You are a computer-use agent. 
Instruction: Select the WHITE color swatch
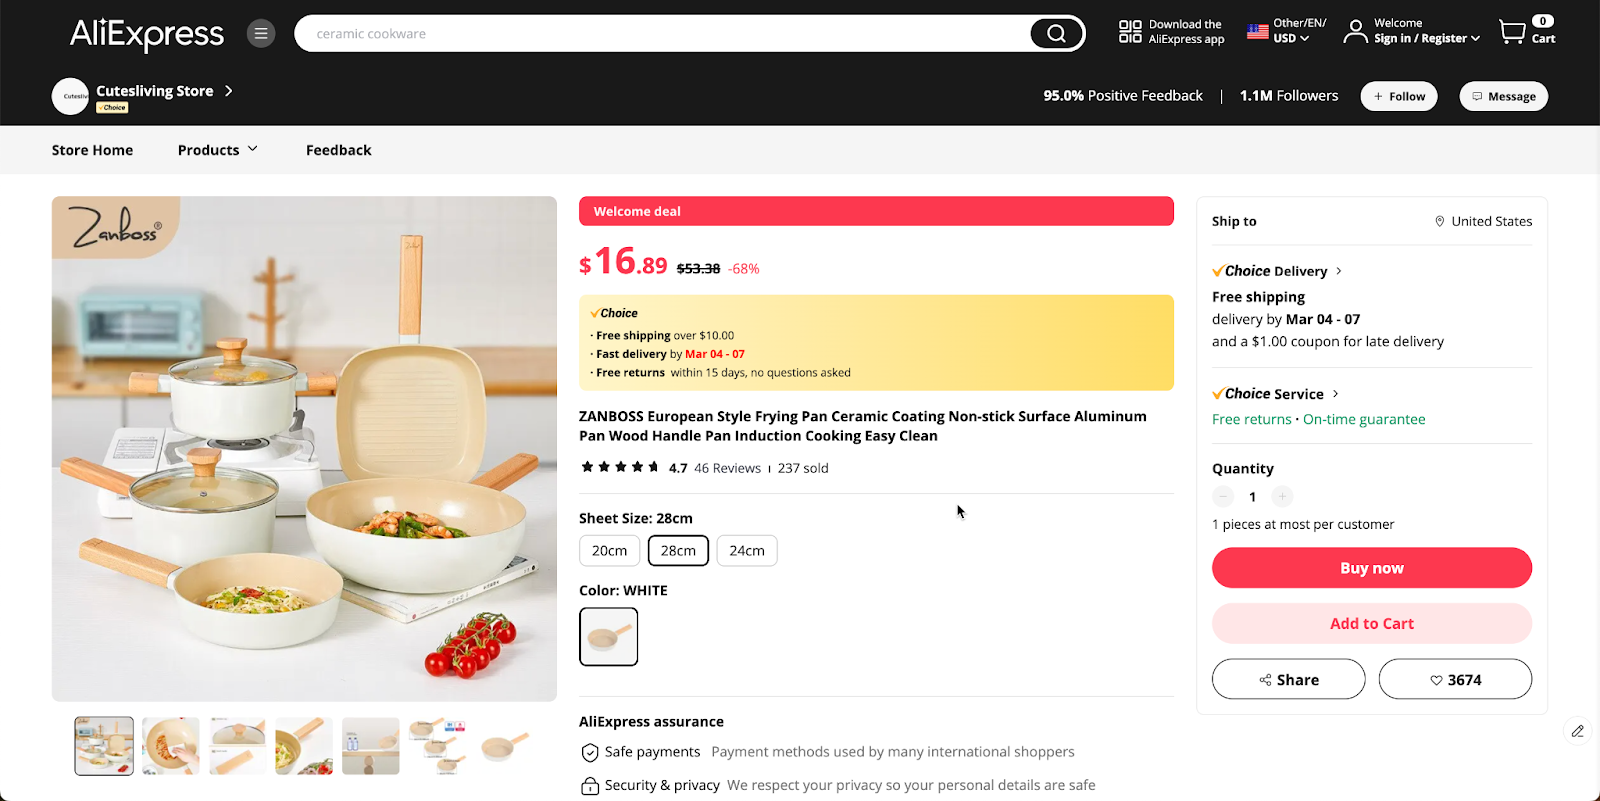coord(608,636)
